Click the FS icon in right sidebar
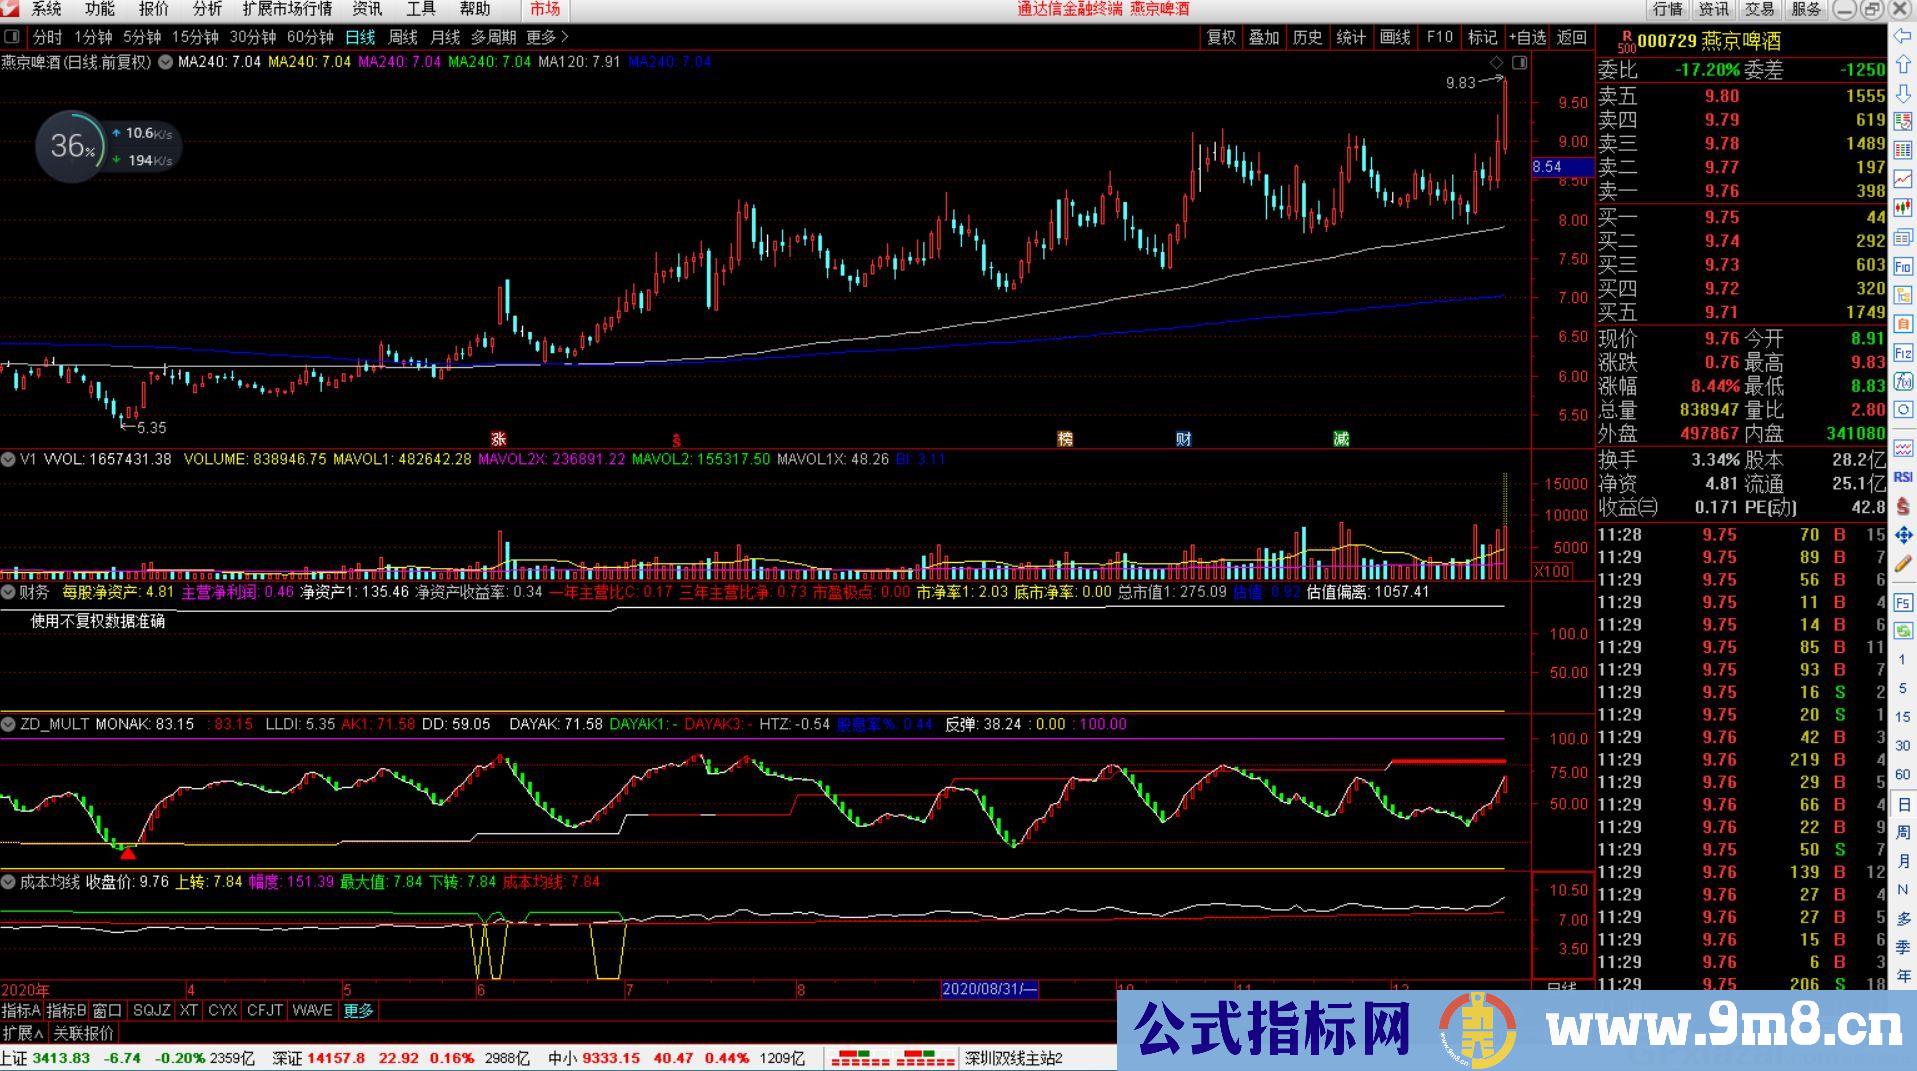This screenshot has width=1917, height=1071. [x=1902, y=602]
